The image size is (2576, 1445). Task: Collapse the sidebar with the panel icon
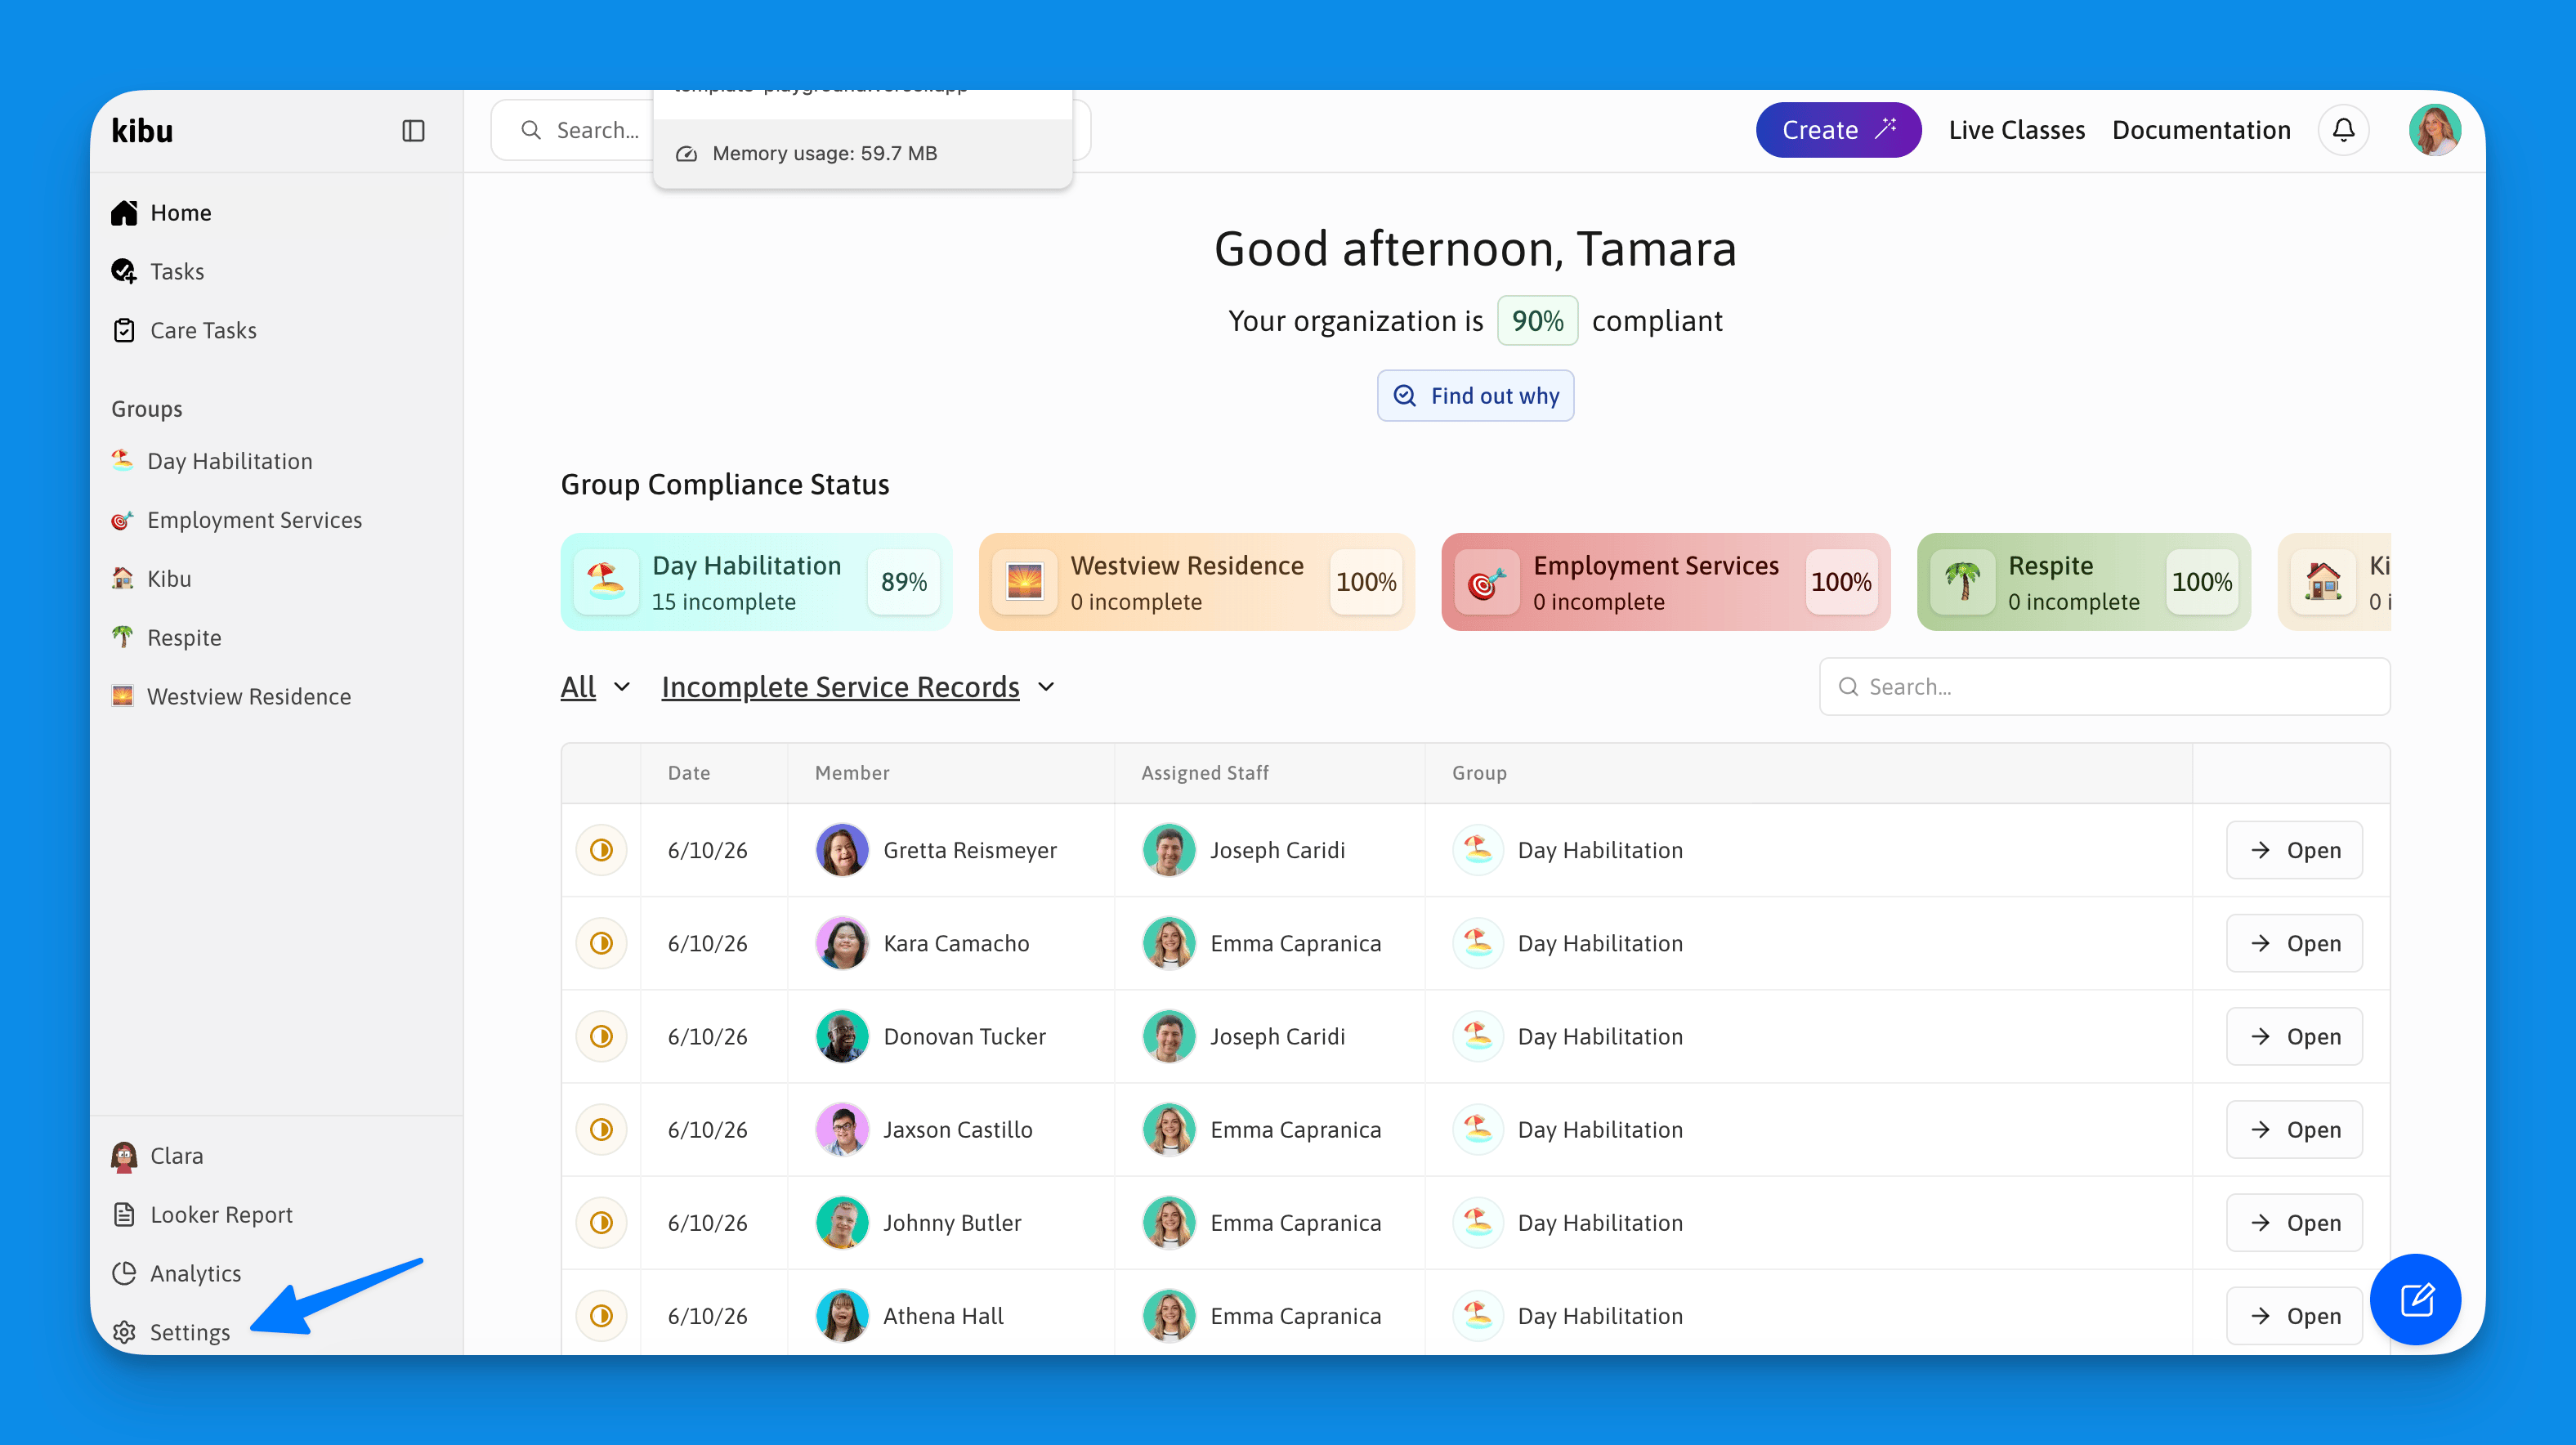click(x=413, y=131)
